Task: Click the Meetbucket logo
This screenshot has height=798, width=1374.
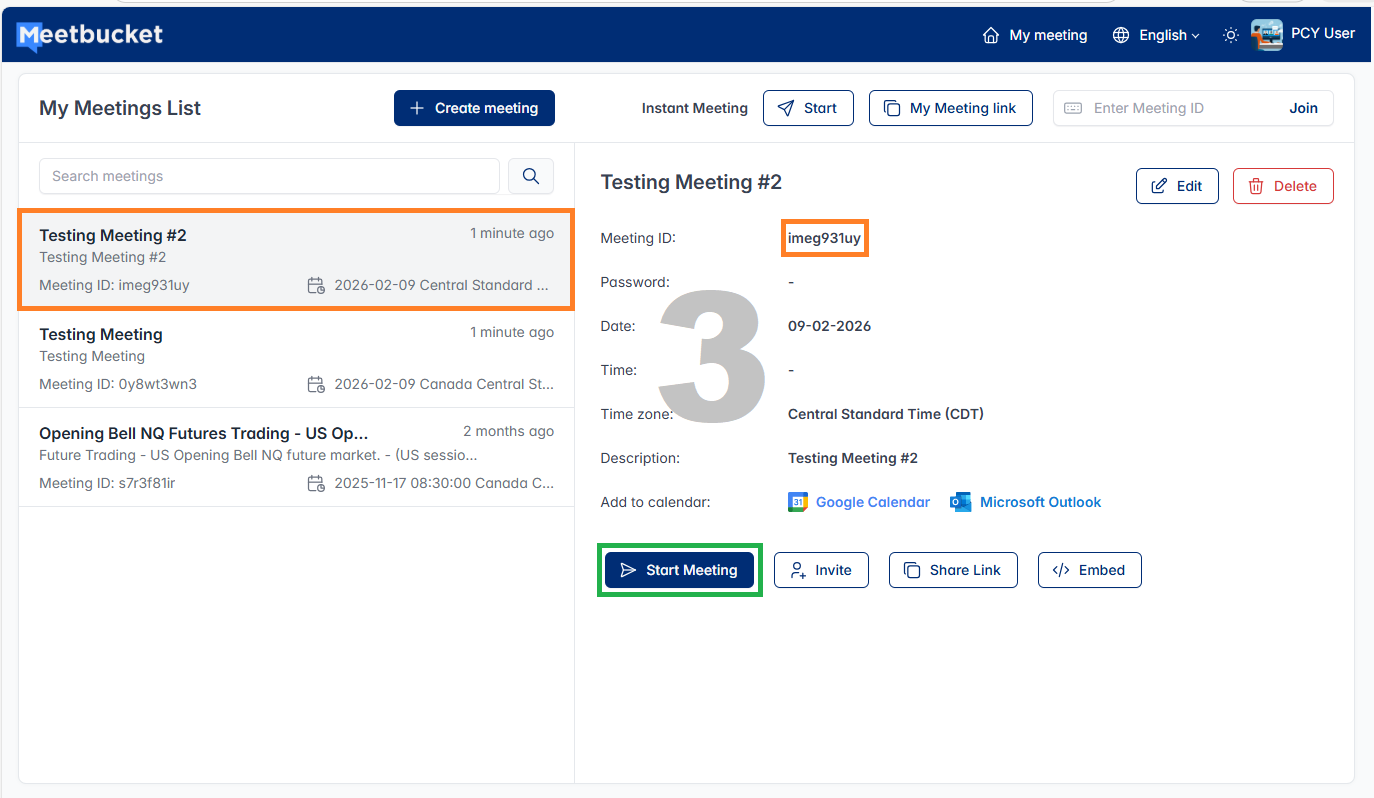Action: [x=90, y=36]
